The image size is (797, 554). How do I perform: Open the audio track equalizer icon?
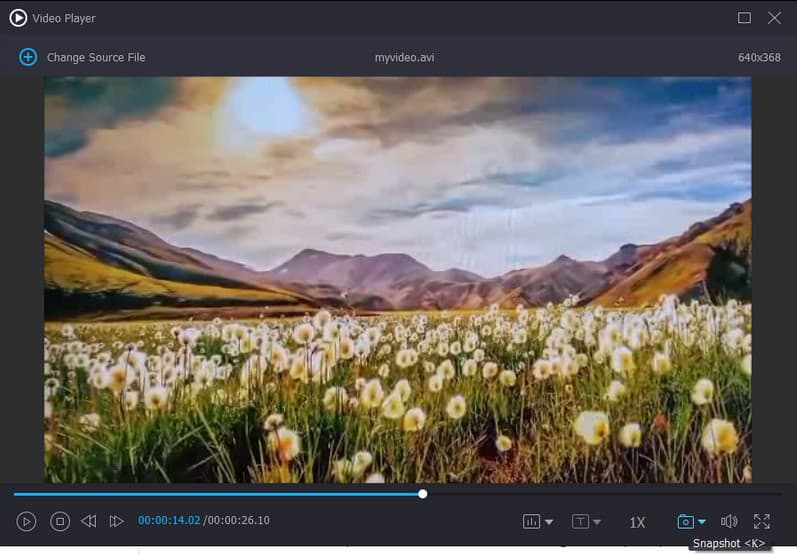(x=531, y=521)
